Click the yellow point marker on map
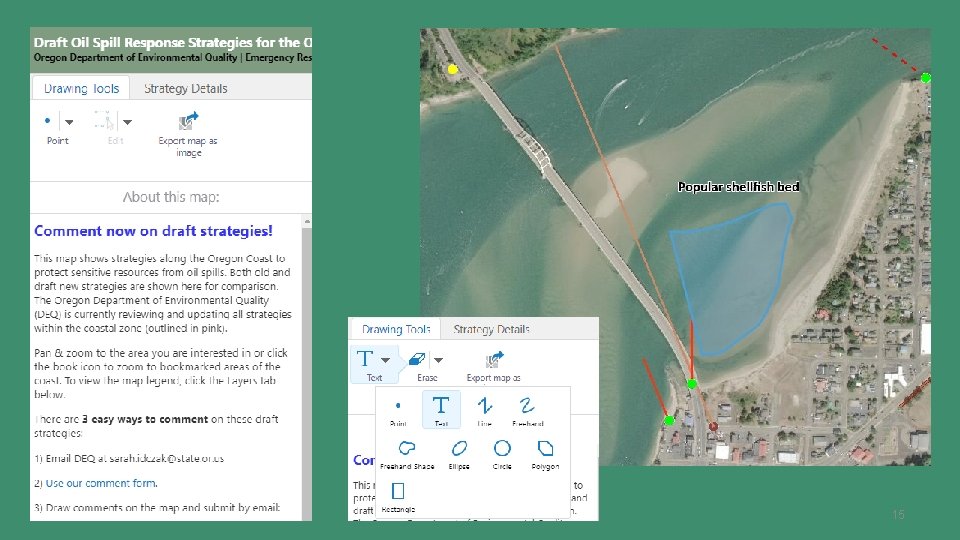960x540 pixels. coord(452,69)
